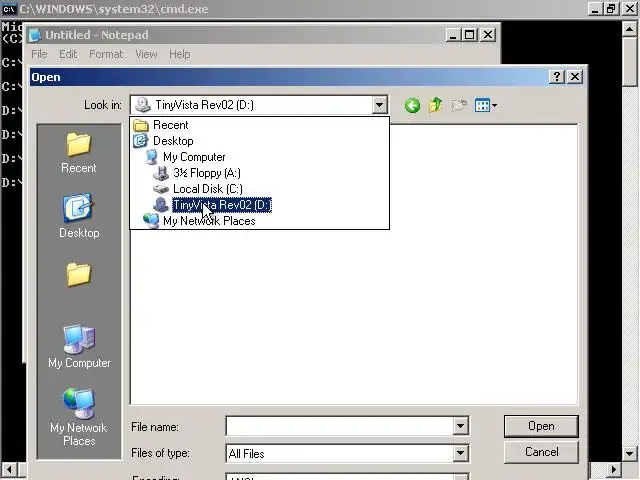The image size is (640, 480).
Task: Click the Create New Folder toolbar icon
Action: tap(459, 106)
